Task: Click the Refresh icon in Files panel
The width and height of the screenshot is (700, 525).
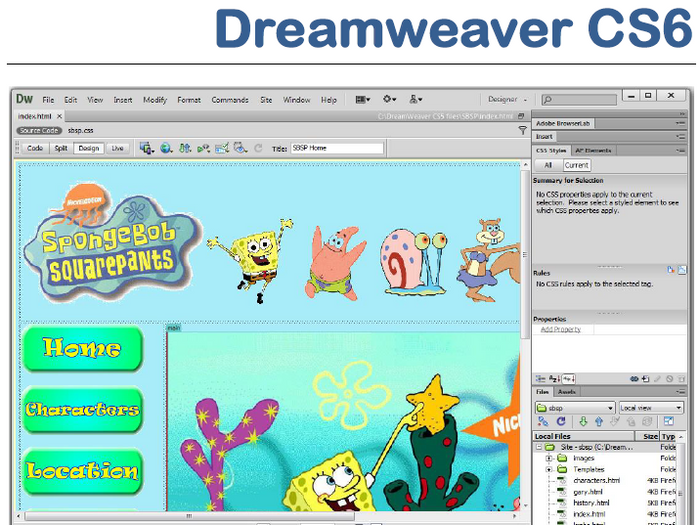Action: (x=561, y=421)
